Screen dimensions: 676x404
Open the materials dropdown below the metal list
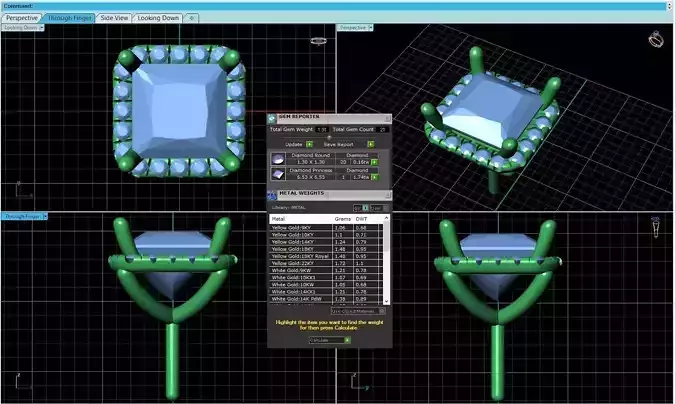point(358,311)
